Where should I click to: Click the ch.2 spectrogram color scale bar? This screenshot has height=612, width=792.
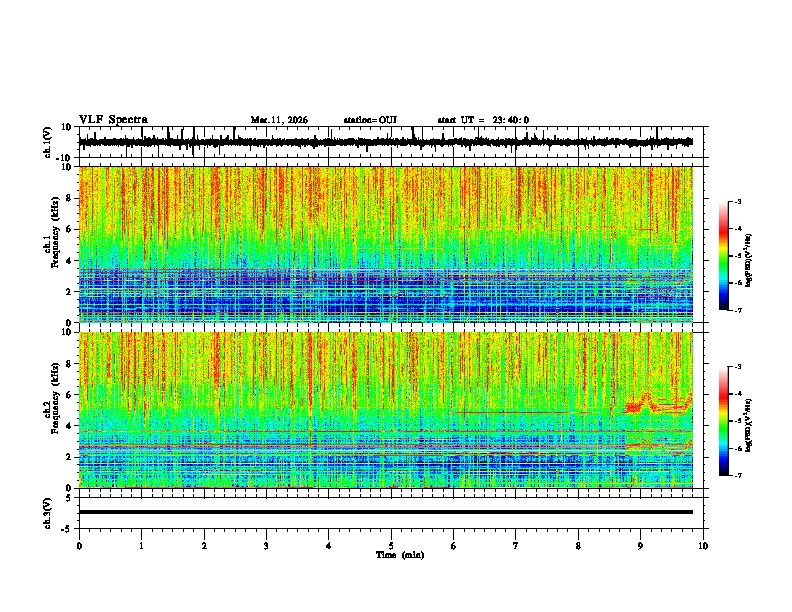pyautogui.click(x=723, y=421)
